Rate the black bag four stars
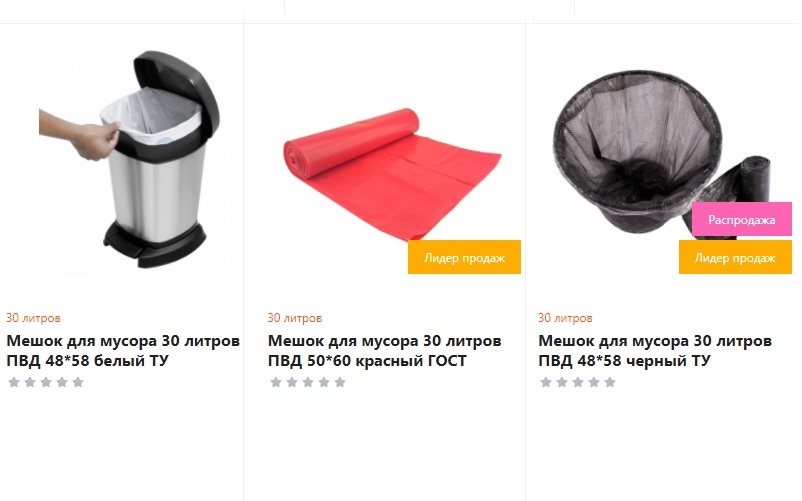This screenshot has height=501, width=802. point(594,382)
